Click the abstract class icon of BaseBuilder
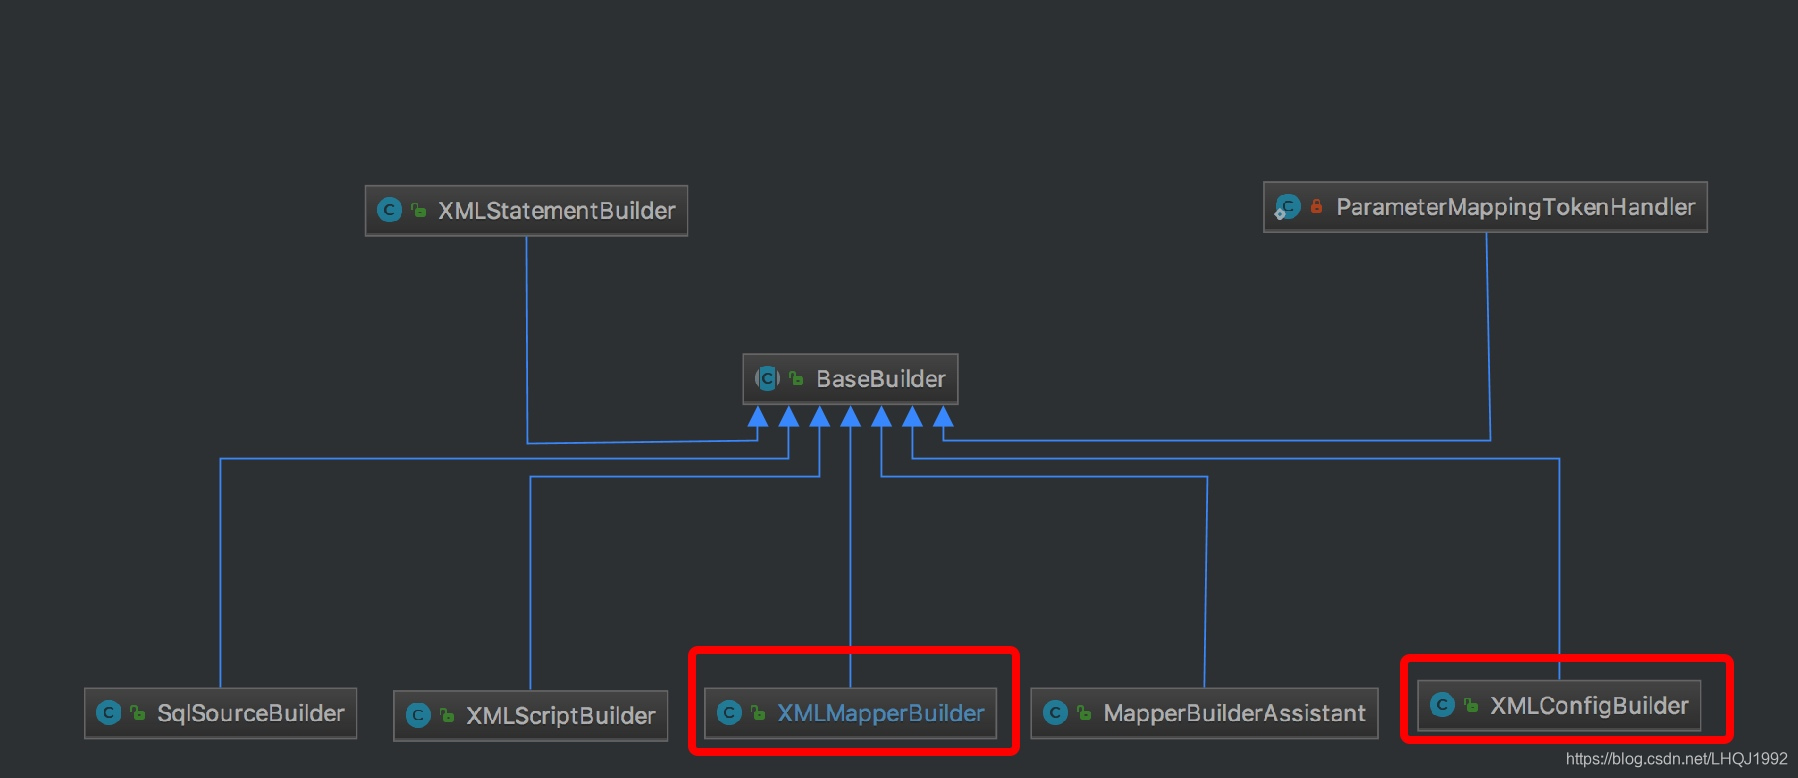 coord(767,379)
